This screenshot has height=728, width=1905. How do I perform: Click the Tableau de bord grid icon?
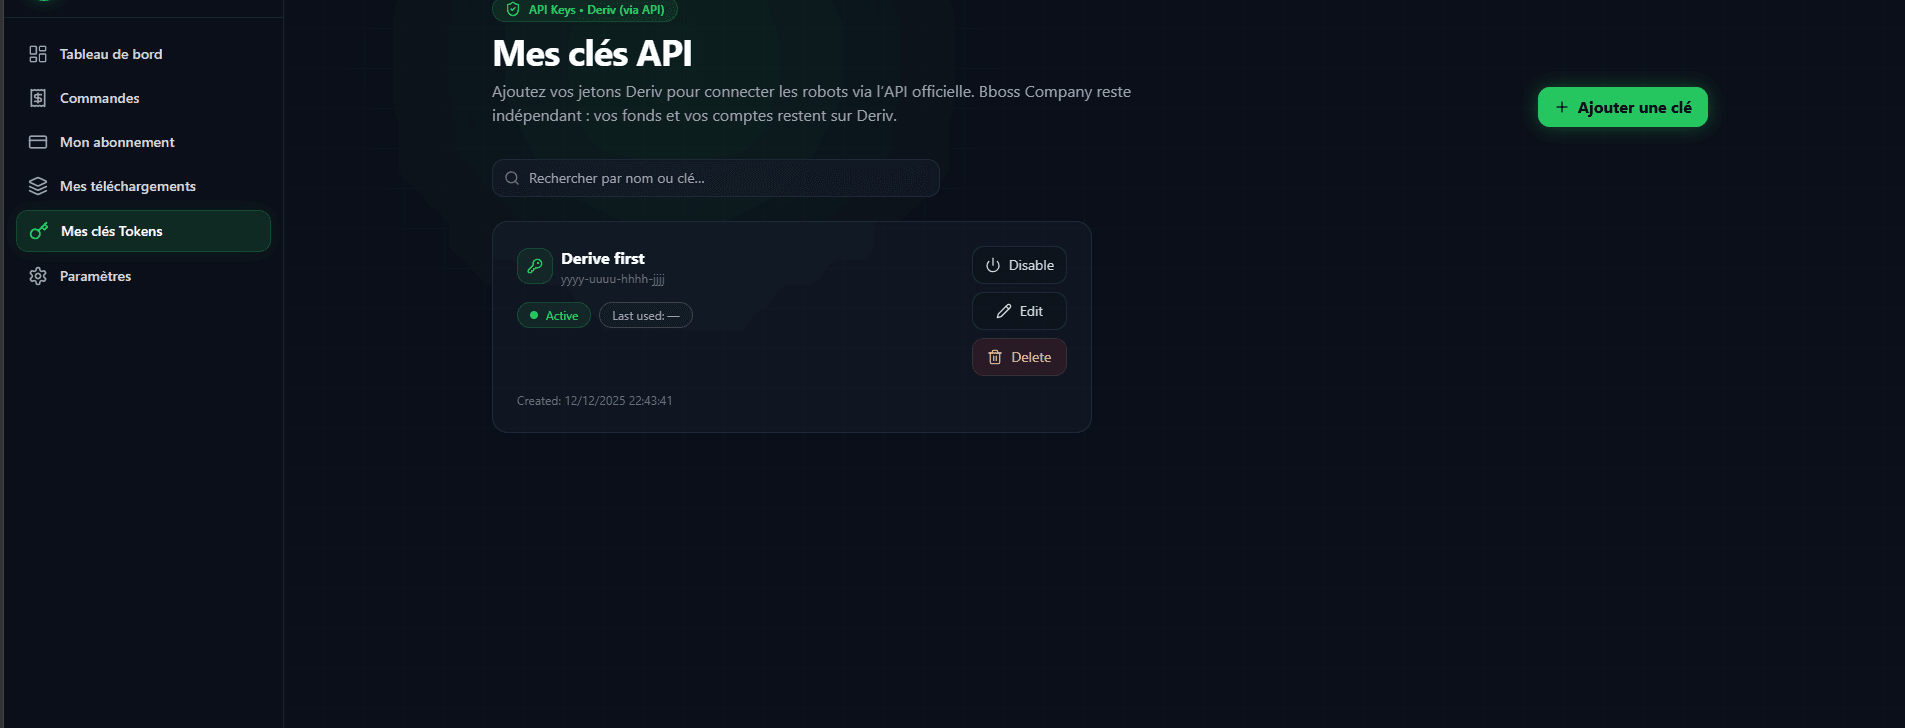point(38,54)
